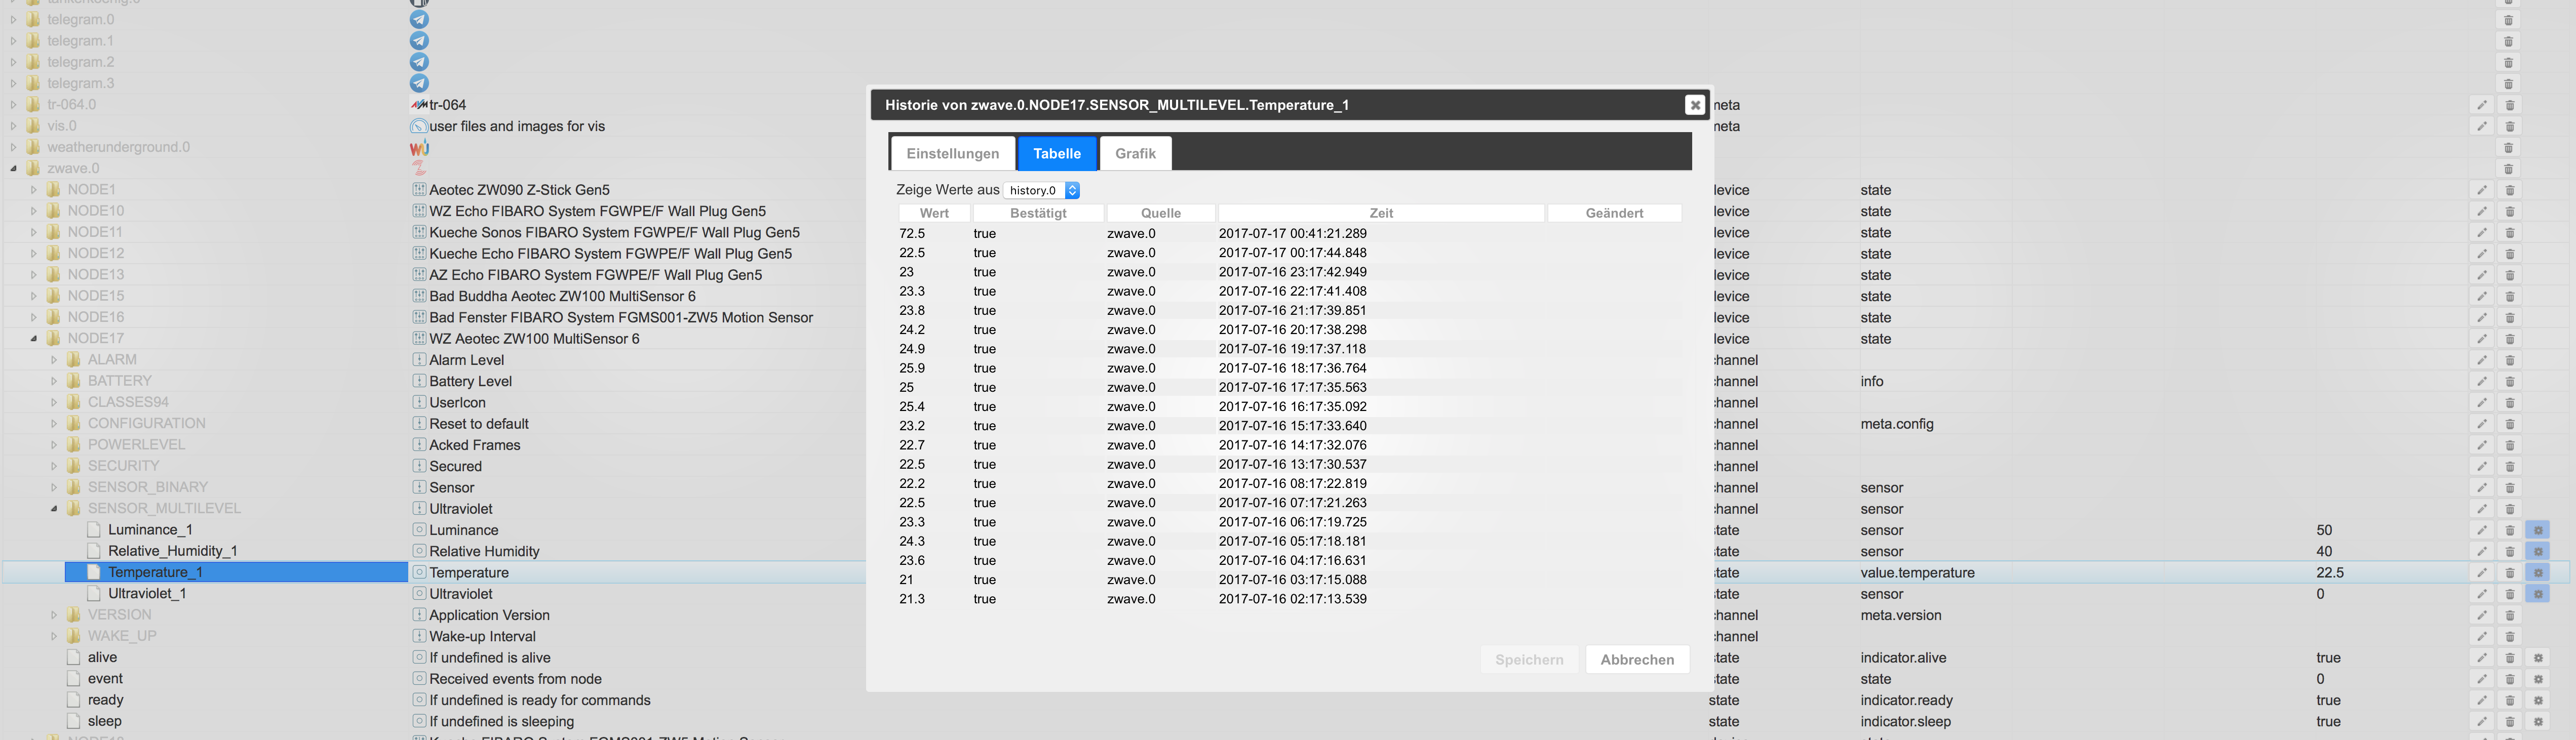The width and height of the screenshot is (2576, 740).
Task: Select the Ultraviolet_1 tree item
Action: 147,593
